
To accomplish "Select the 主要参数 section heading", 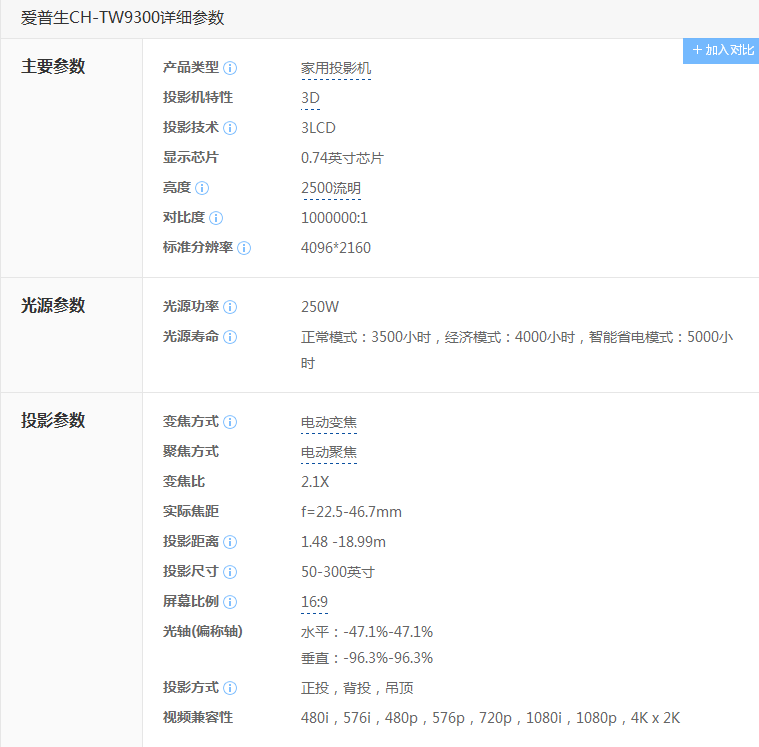I will (53, 66).
